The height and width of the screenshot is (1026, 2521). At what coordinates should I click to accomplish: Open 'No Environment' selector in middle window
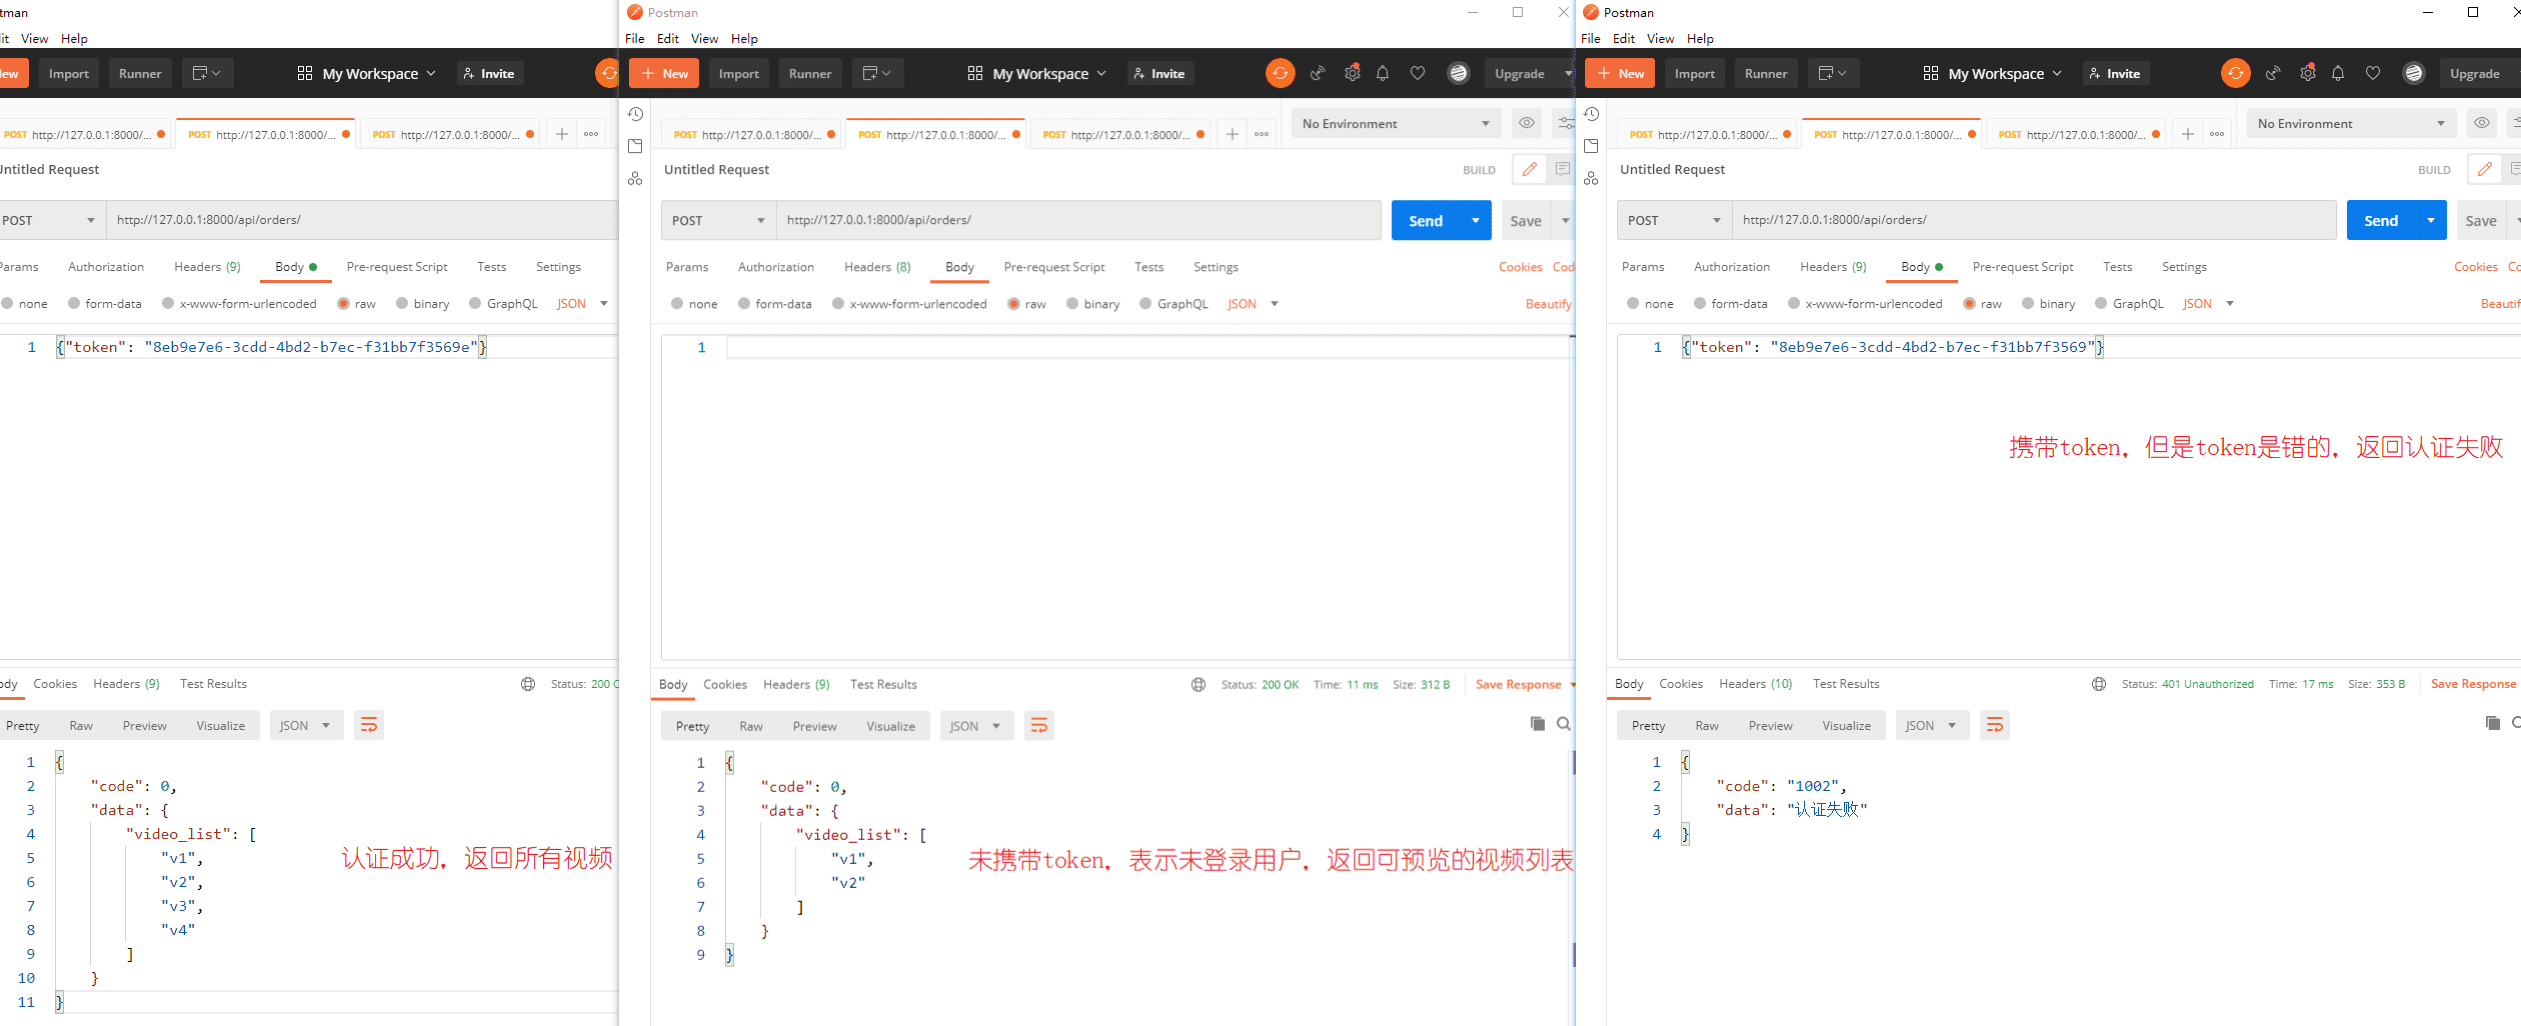(1396, 124)
